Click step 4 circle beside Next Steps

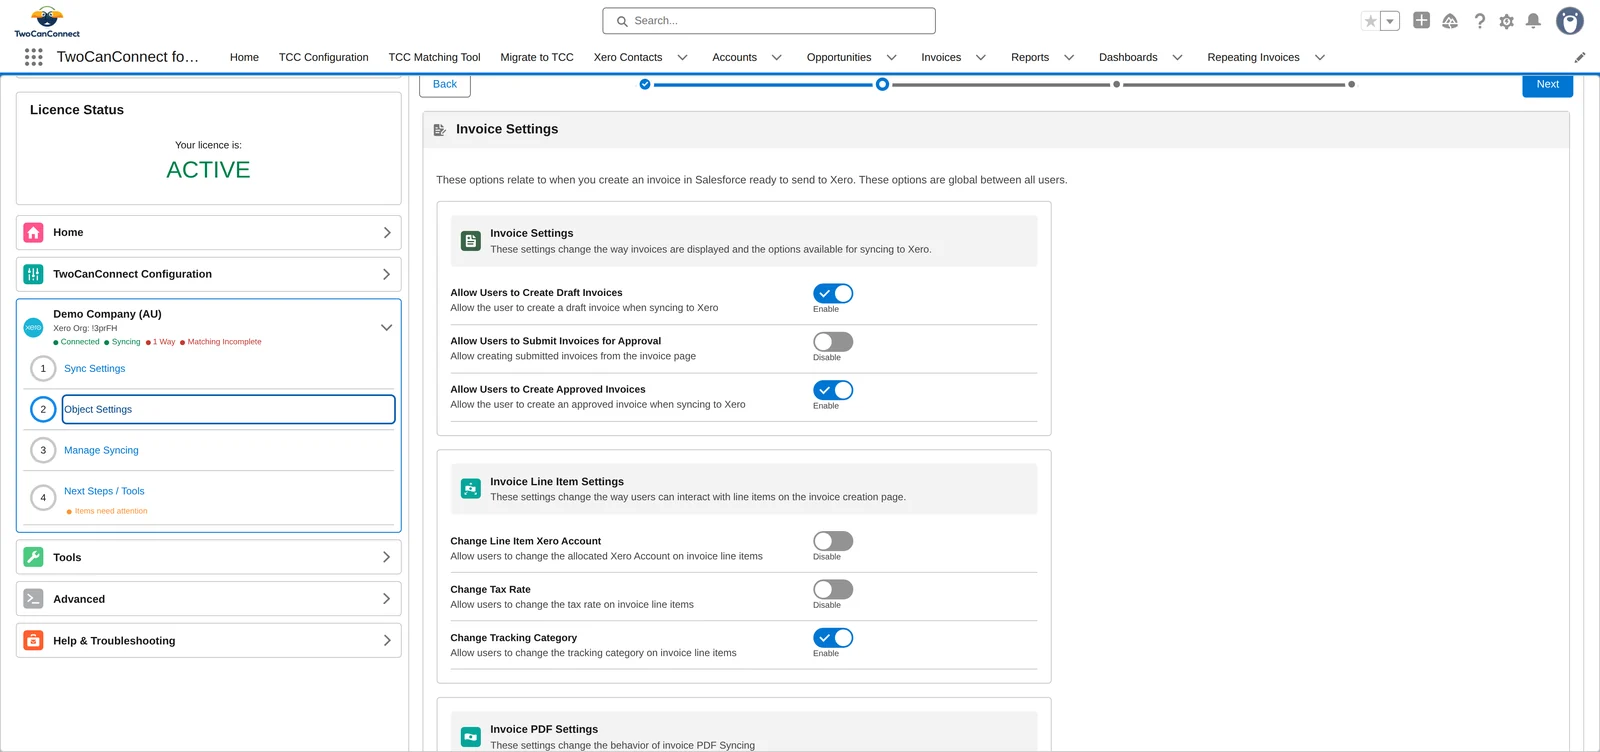tap(43, 497)
